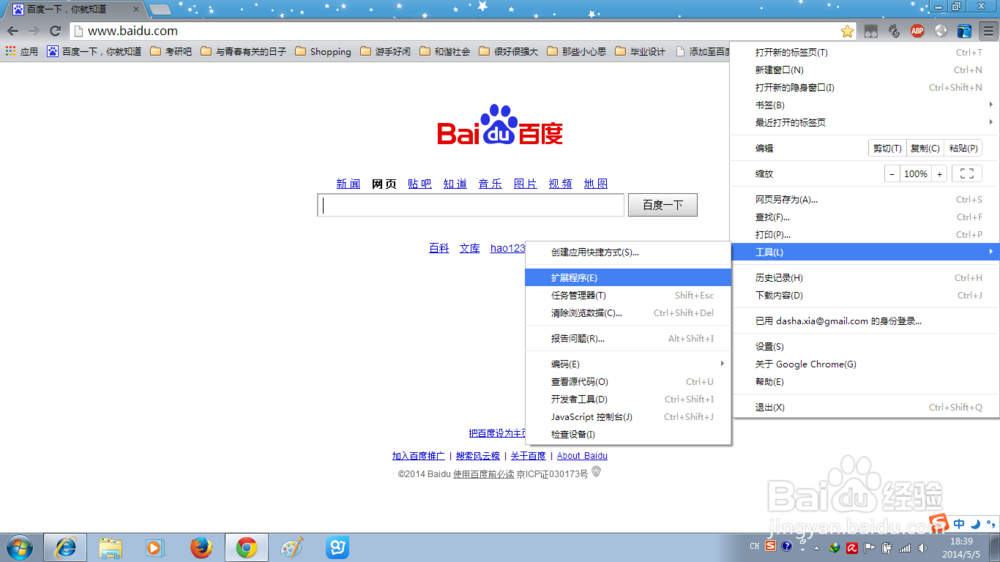
Task: Open the Paint palette taskbar icon
Action: click(x=292, y=548)
